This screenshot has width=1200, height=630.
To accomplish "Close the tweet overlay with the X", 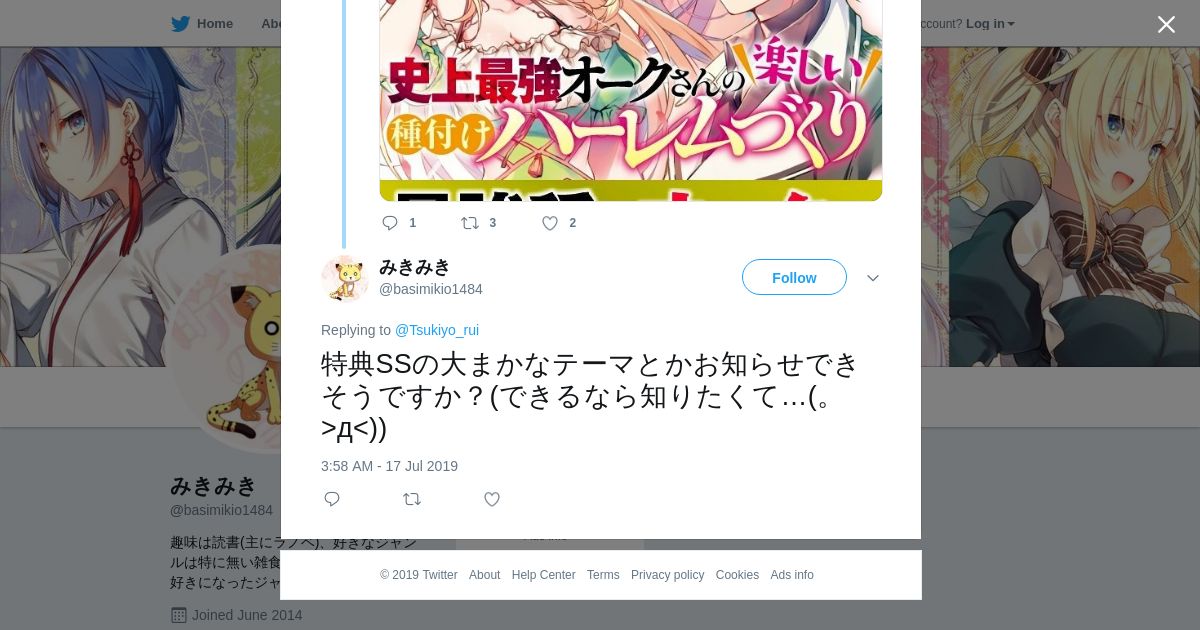I will pos(1166,25).
